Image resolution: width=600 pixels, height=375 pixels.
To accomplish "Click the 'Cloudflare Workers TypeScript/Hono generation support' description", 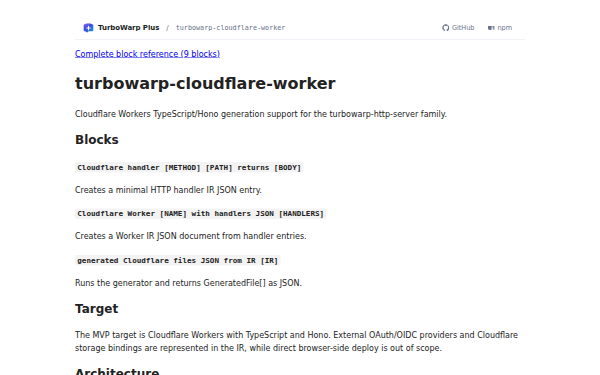I will pyautogui.click(x=261, y=114).
